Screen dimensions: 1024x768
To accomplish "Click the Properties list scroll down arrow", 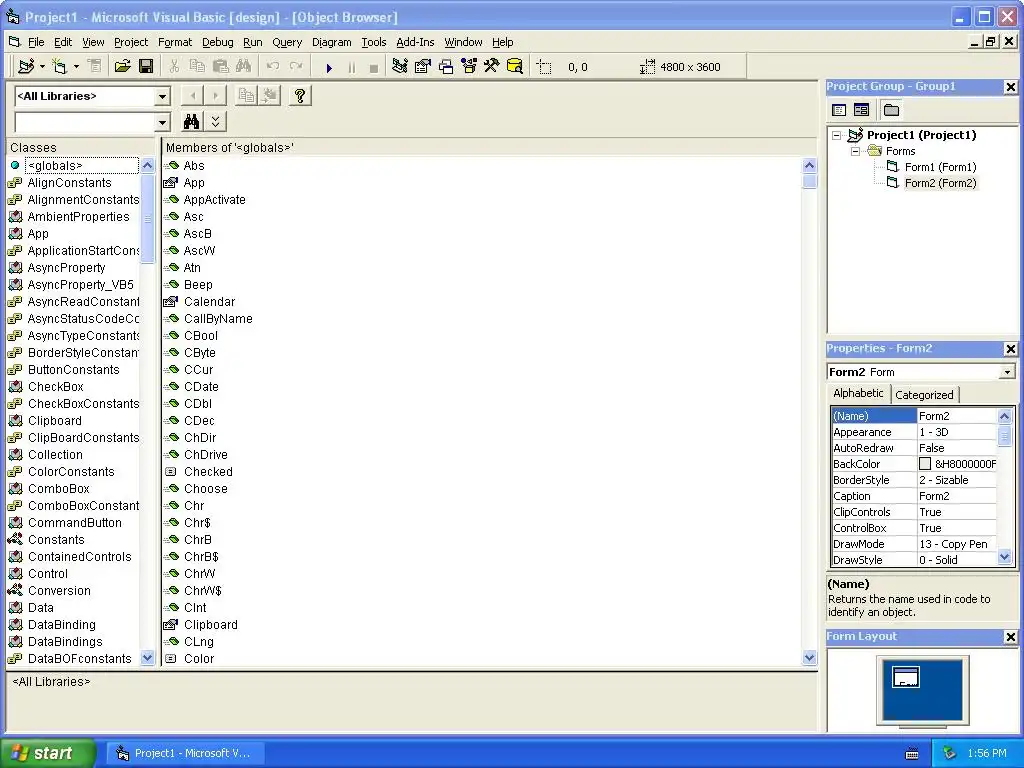I will click(x=1004, y=558).
